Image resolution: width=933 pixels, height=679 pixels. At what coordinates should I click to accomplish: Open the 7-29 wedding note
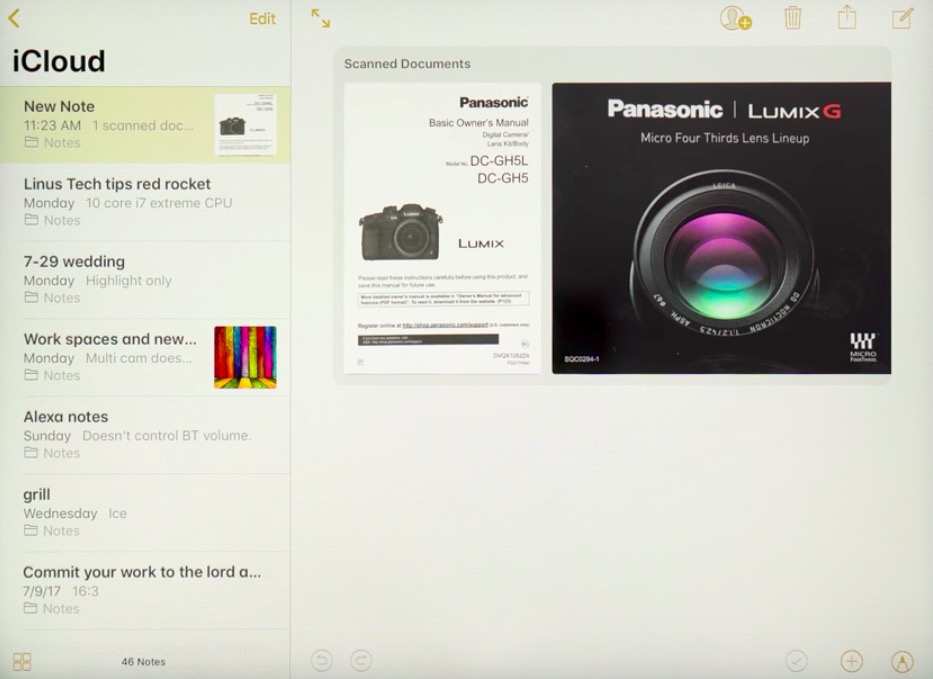pyautogui.click(x=145, y=280)
